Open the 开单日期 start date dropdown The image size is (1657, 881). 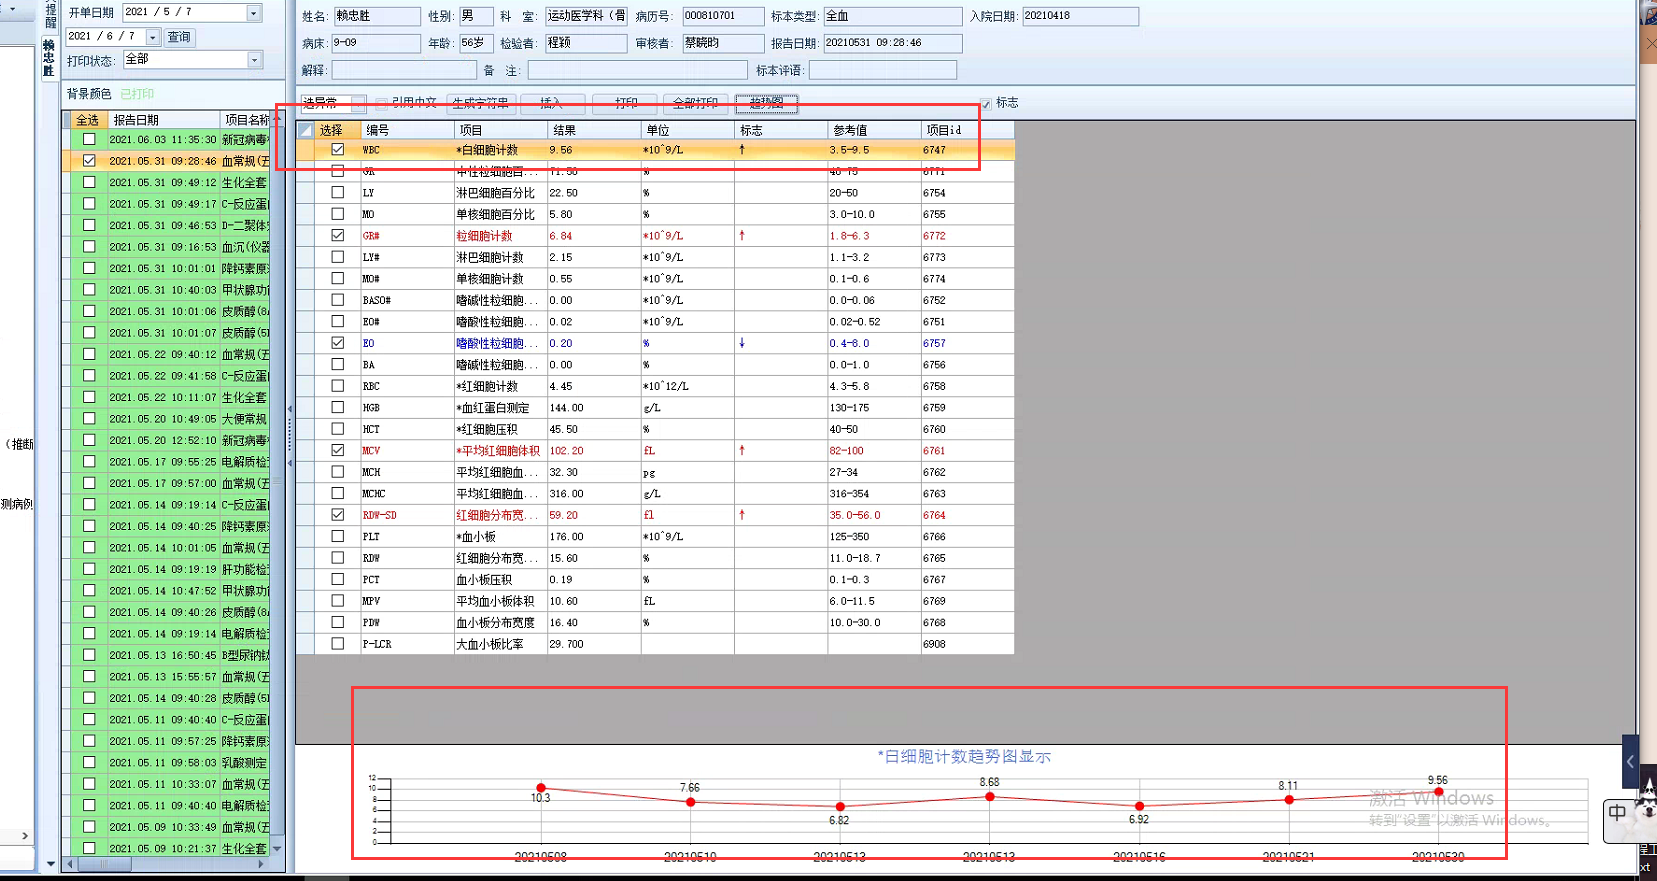click(254, 13)
